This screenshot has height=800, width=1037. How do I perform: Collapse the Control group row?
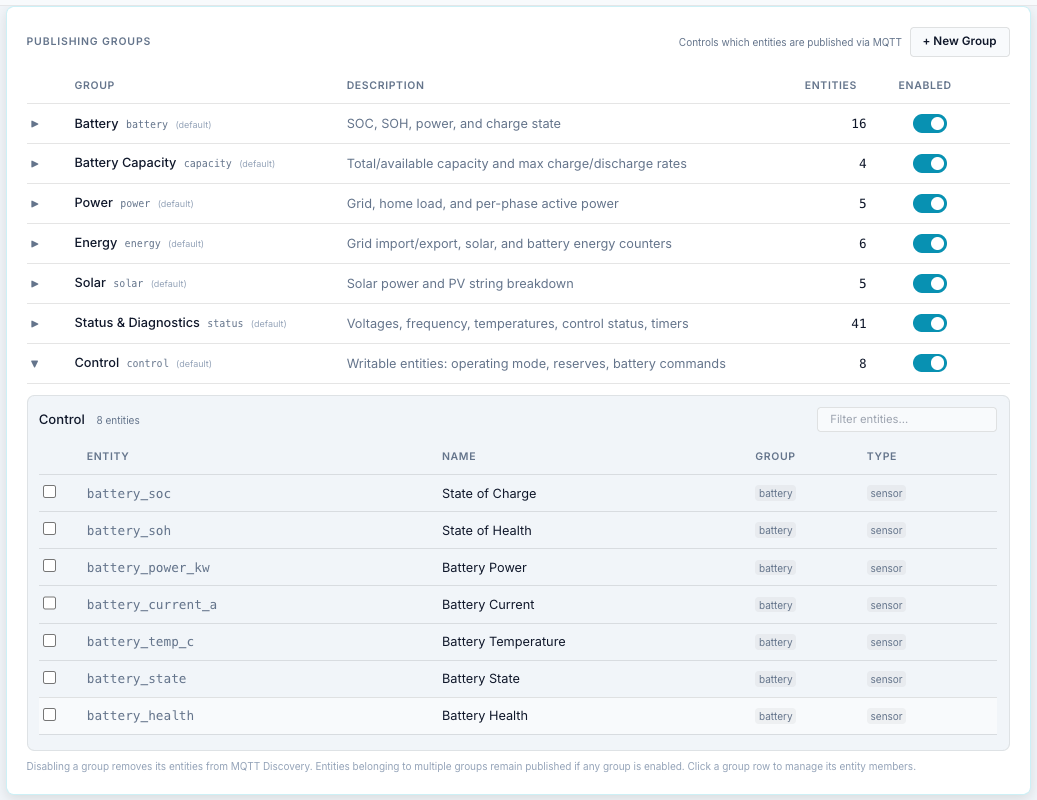pos(35,364)
